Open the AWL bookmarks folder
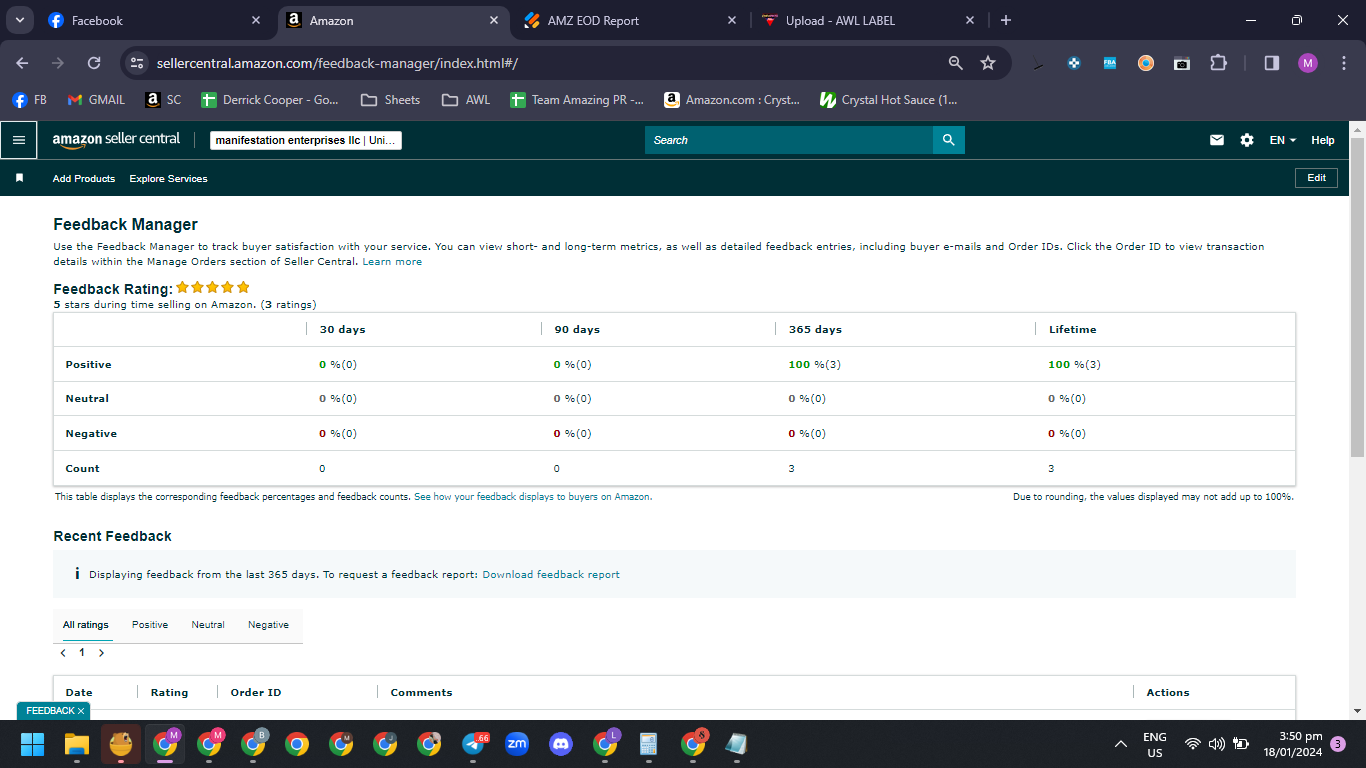 (x=466, y=100)
